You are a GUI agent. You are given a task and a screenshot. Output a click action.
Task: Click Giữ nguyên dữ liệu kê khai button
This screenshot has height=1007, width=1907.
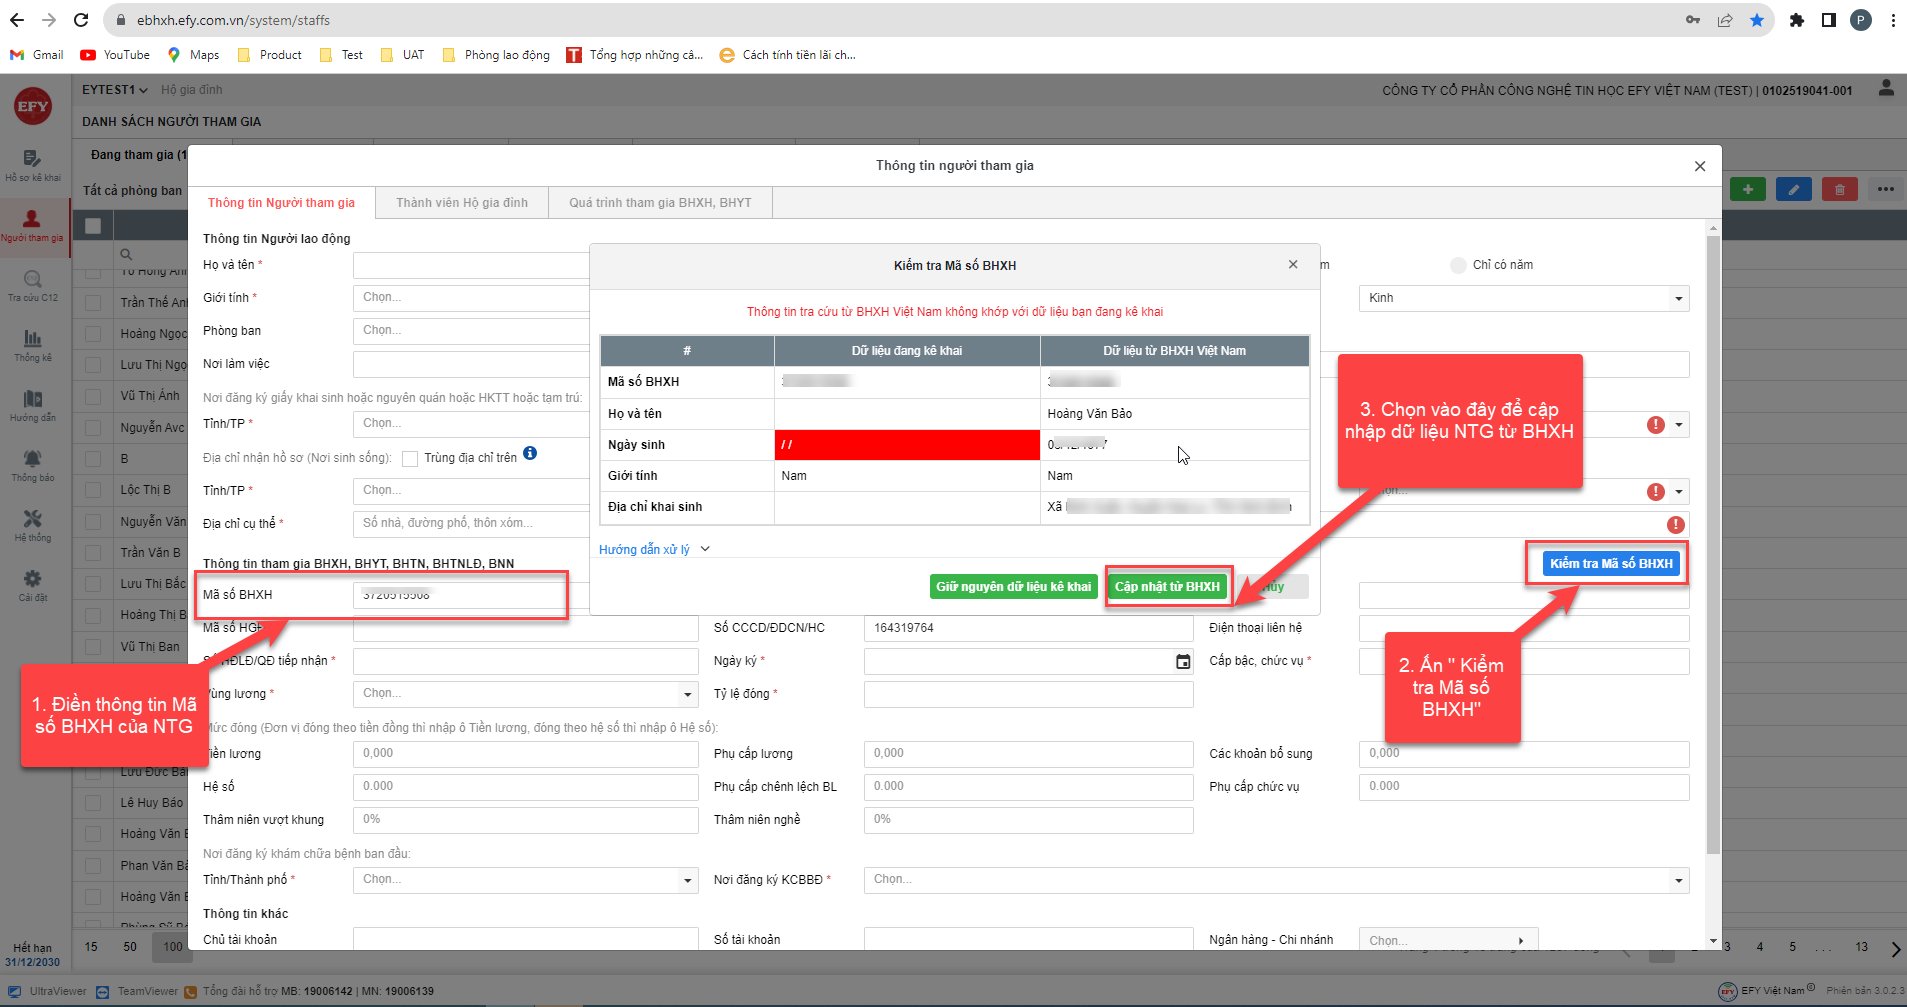tap(1013, 587)
